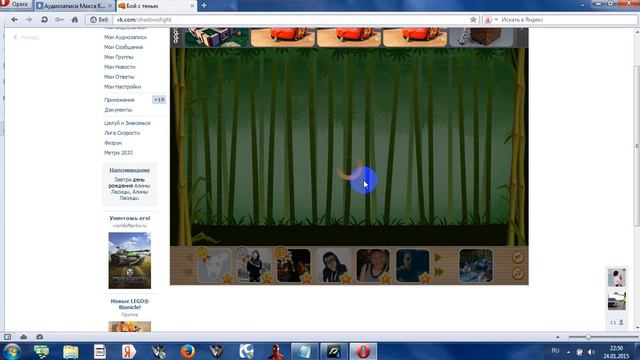Viewport: 640px width, 360px height.
Task: Click the Веб security badge
Action: click(x=99, y=20)
